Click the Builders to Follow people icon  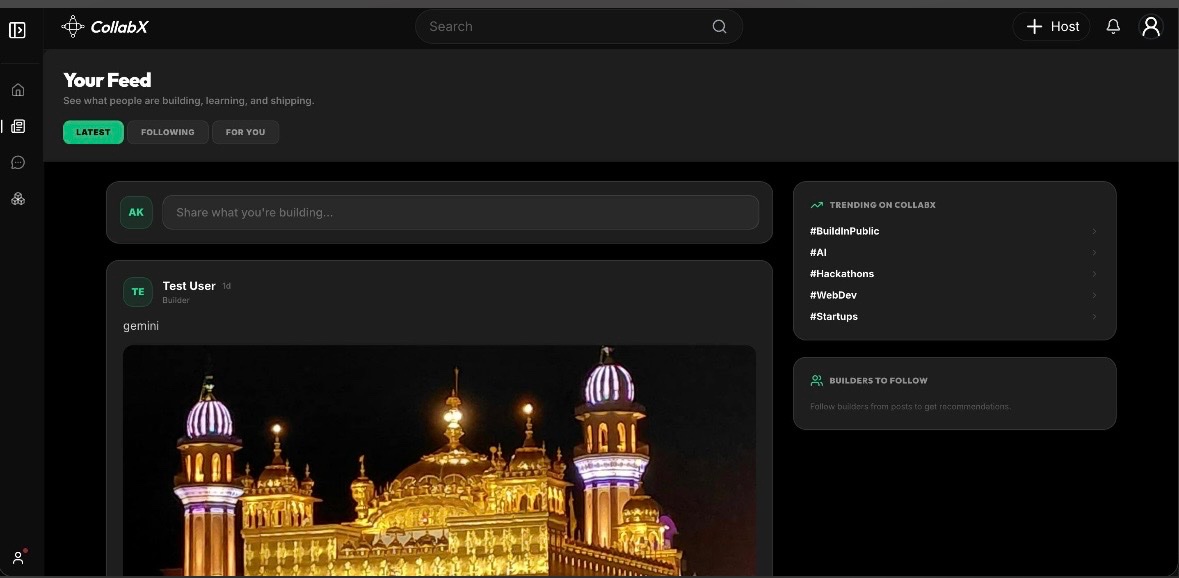[x=817, y=380]
